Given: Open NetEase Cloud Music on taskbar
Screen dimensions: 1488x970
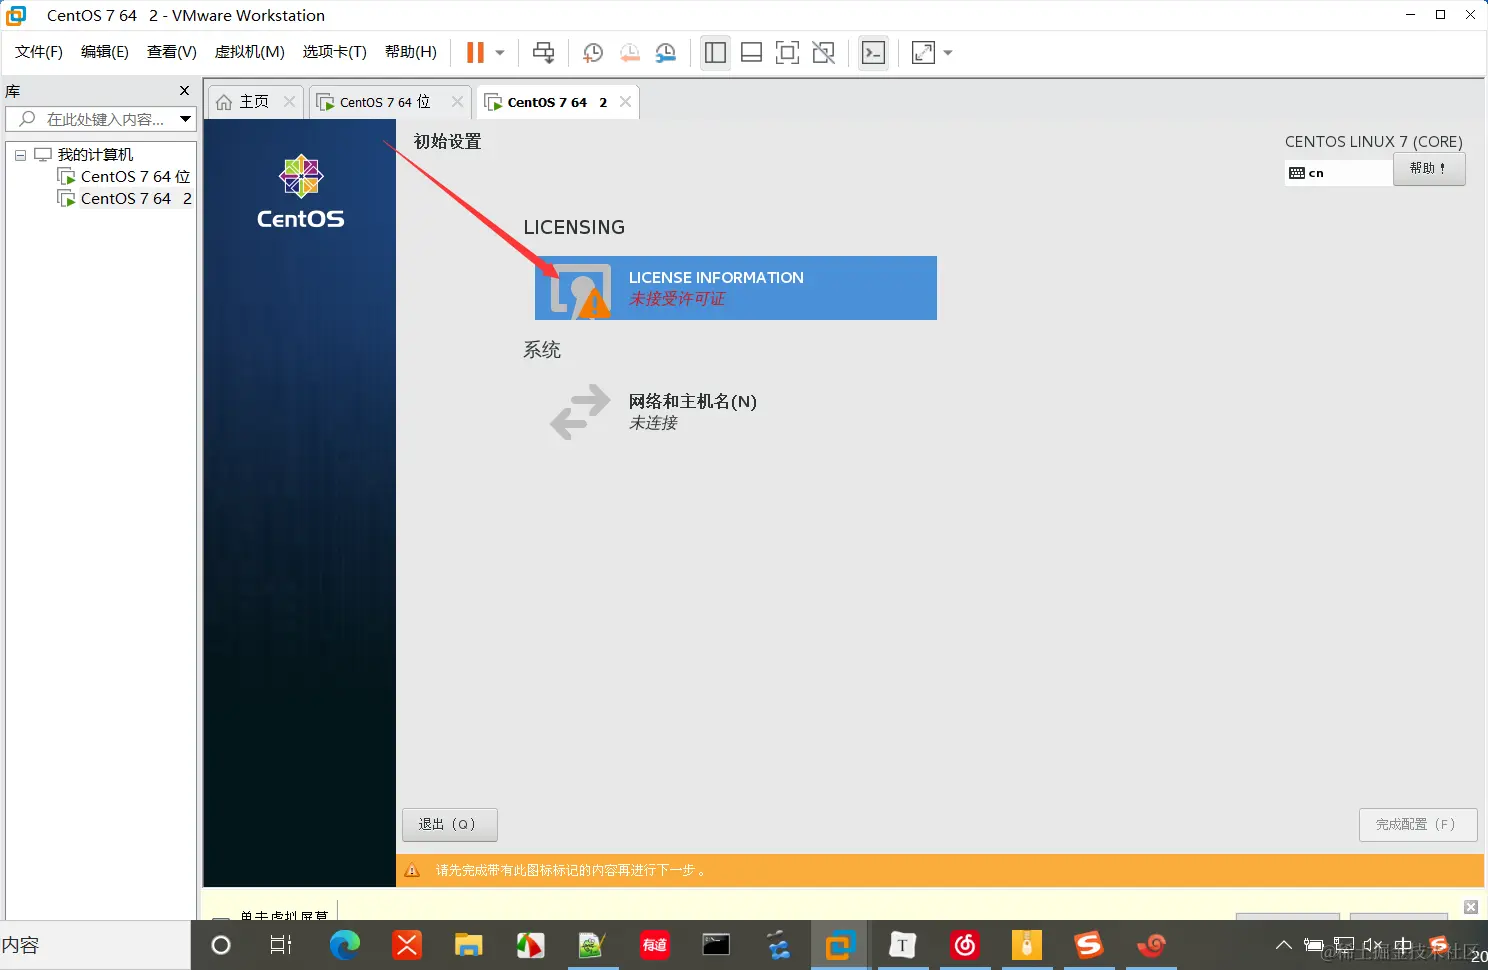Looking at the screenshot, I should (964, 945).
